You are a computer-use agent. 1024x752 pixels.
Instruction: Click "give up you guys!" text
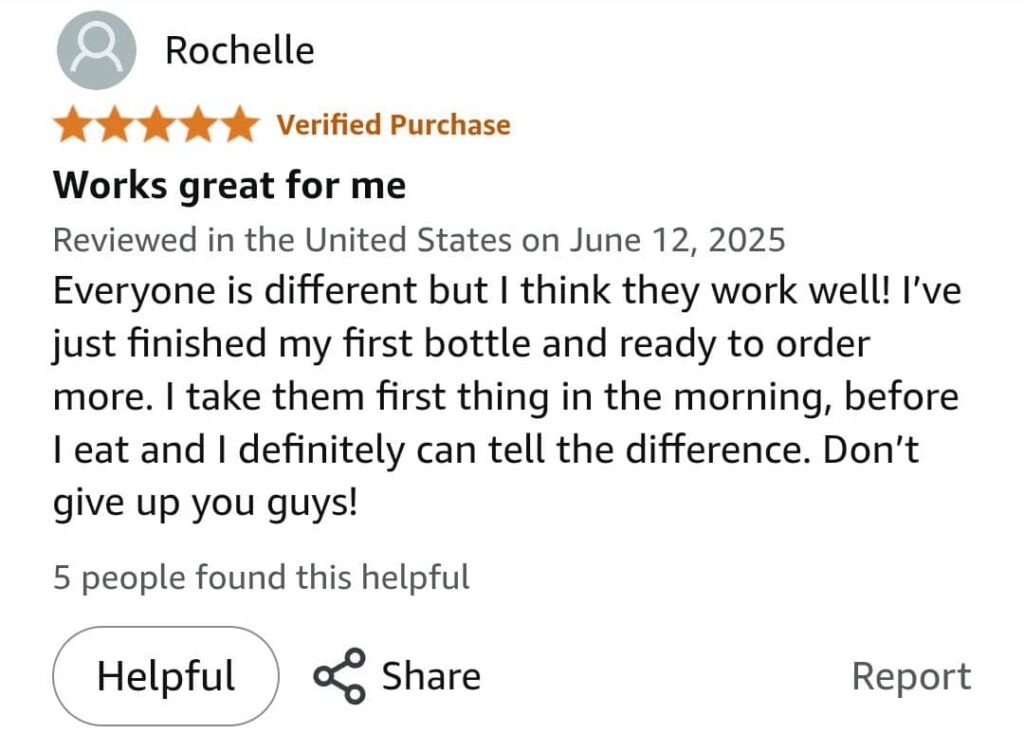point(204,503)
